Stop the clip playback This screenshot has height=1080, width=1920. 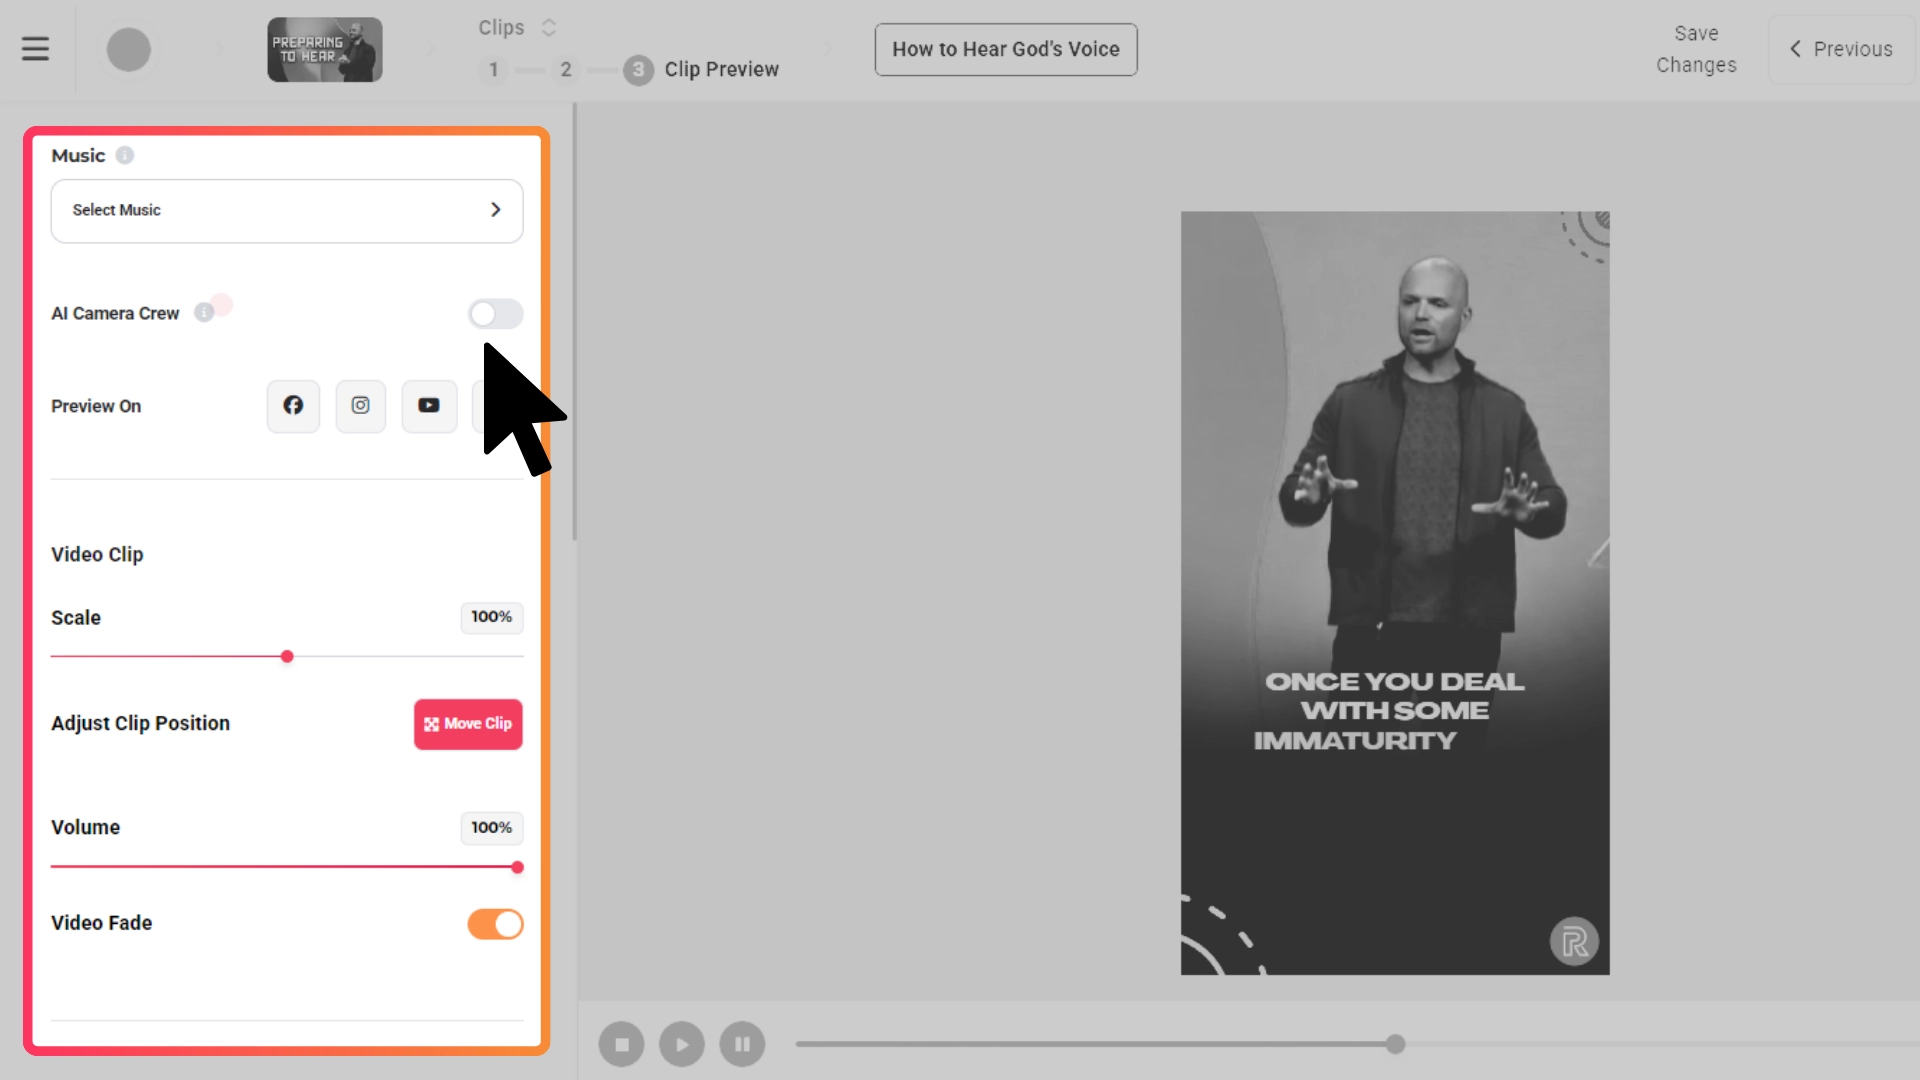(621, 1044)
